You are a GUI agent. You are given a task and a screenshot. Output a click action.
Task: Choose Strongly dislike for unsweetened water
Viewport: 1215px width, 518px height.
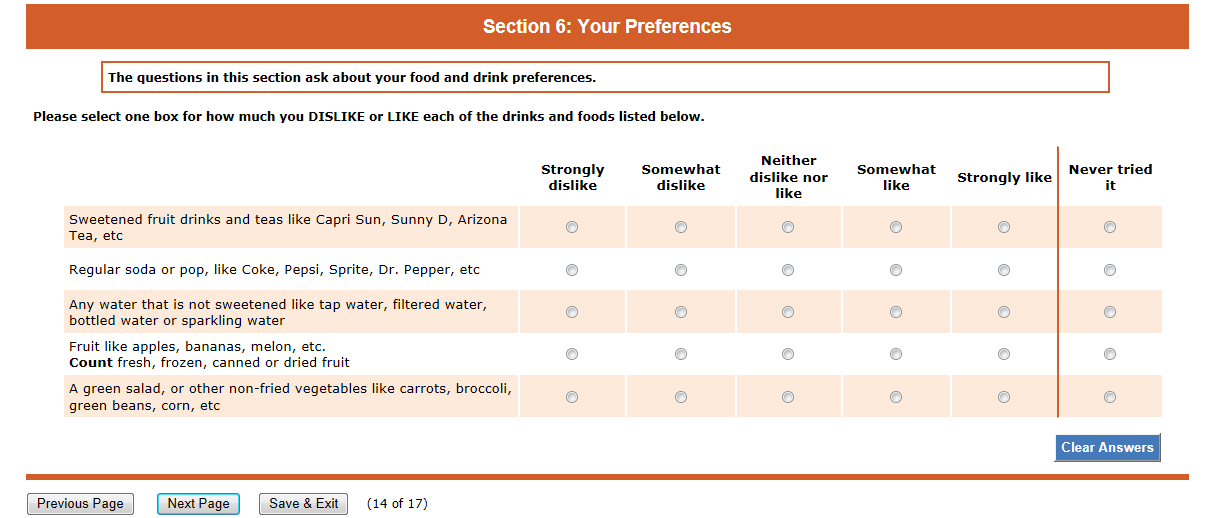click(x=572, y=312)
